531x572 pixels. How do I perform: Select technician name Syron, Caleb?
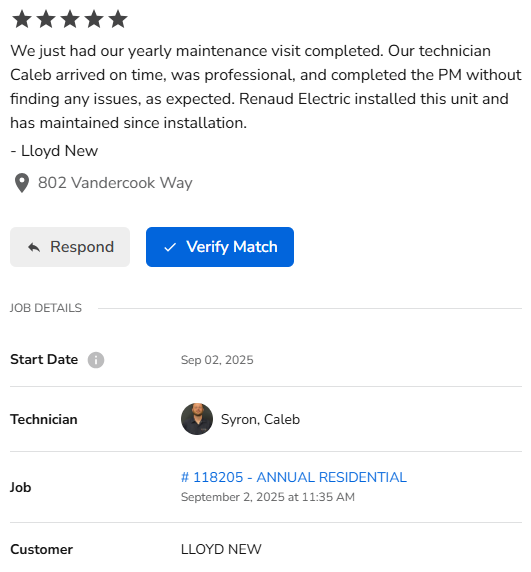click(x=260, y=420)
